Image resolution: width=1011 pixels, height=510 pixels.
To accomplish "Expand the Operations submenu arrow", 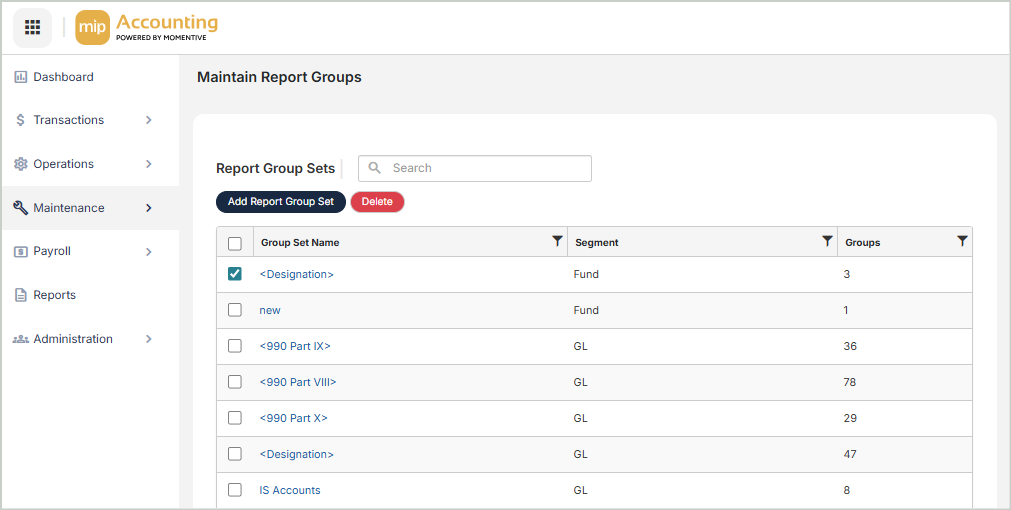I will (x=148, y=164).
